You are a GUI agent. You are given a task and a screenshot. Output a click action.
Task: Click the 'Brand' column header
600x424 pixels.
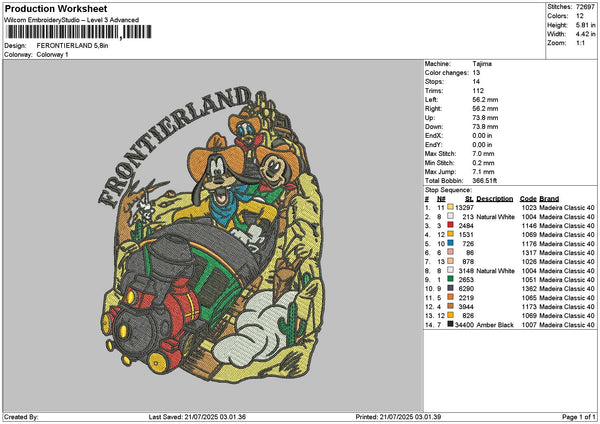pos(549,199)
